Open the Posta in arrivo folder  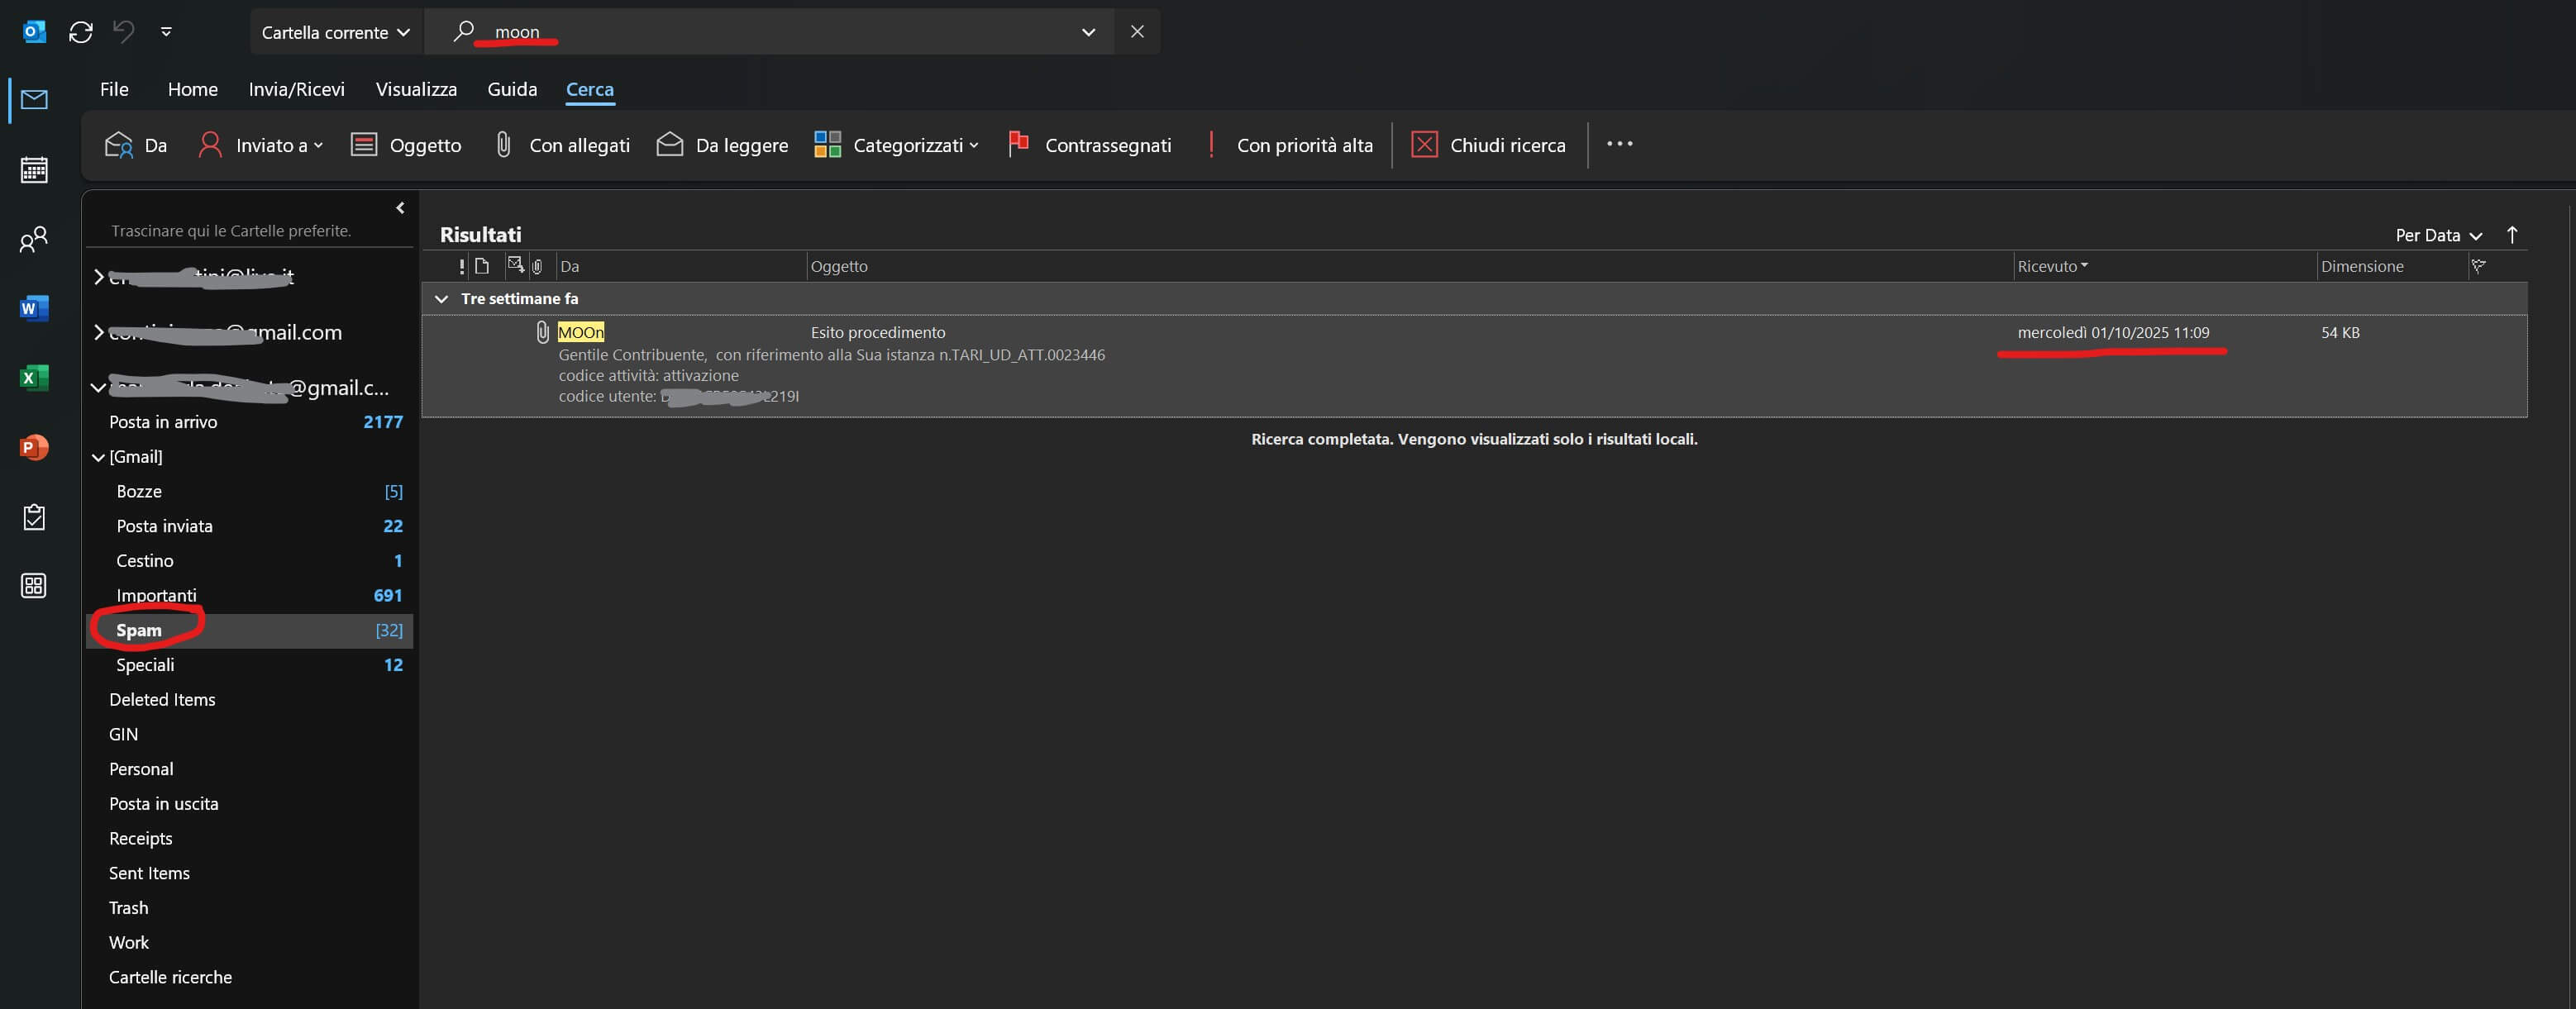(163, 422)
